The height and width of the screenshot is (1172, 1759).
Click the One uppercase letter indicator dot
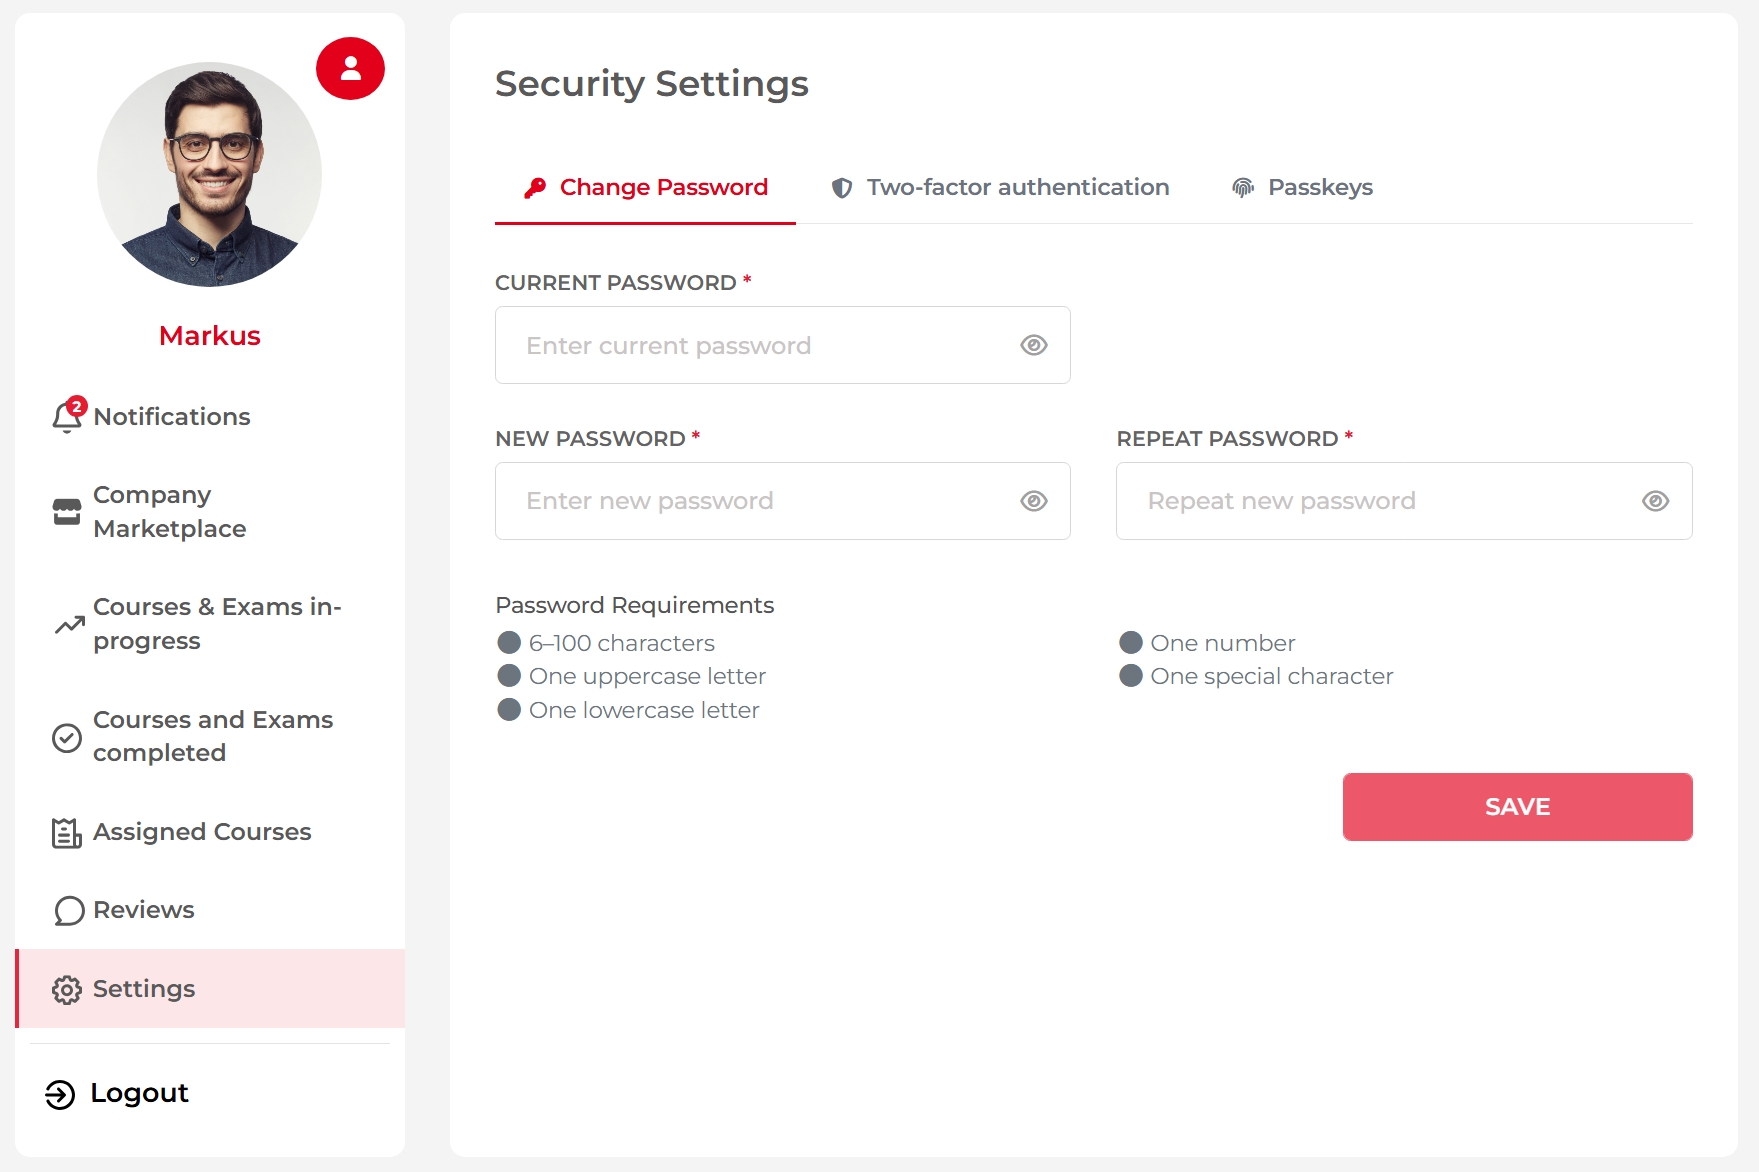509,676
